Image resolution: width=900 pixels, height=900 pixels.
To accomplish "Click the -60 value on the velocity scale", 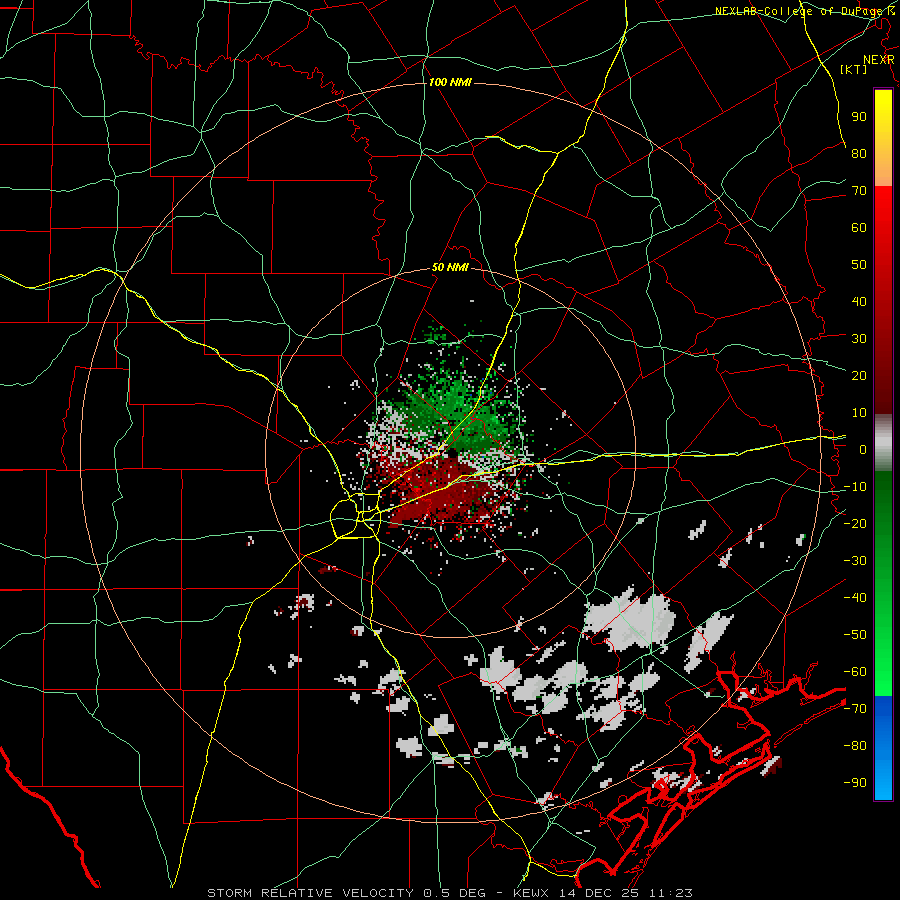I will 855,672.
